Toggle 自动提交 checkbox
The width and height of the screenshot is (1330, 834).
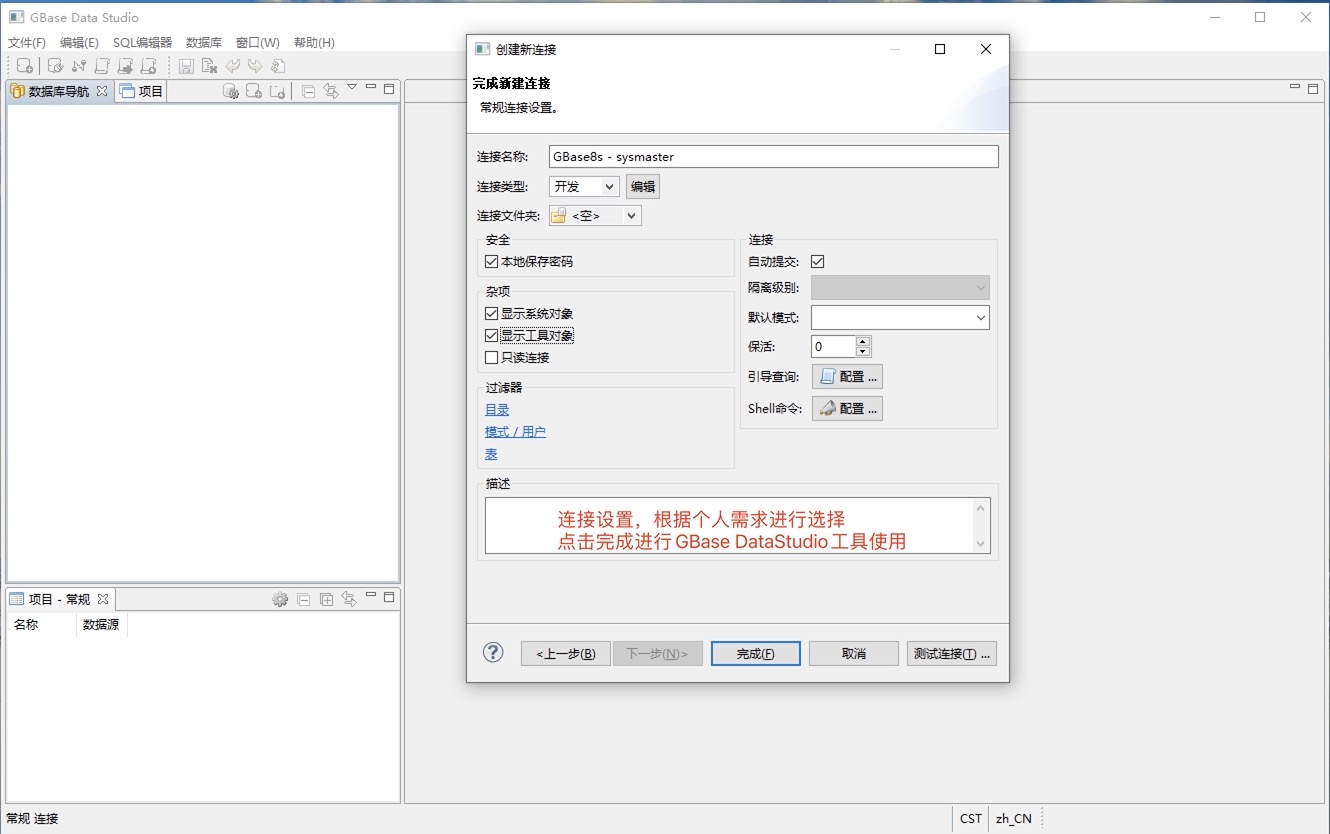pos(817,261)
